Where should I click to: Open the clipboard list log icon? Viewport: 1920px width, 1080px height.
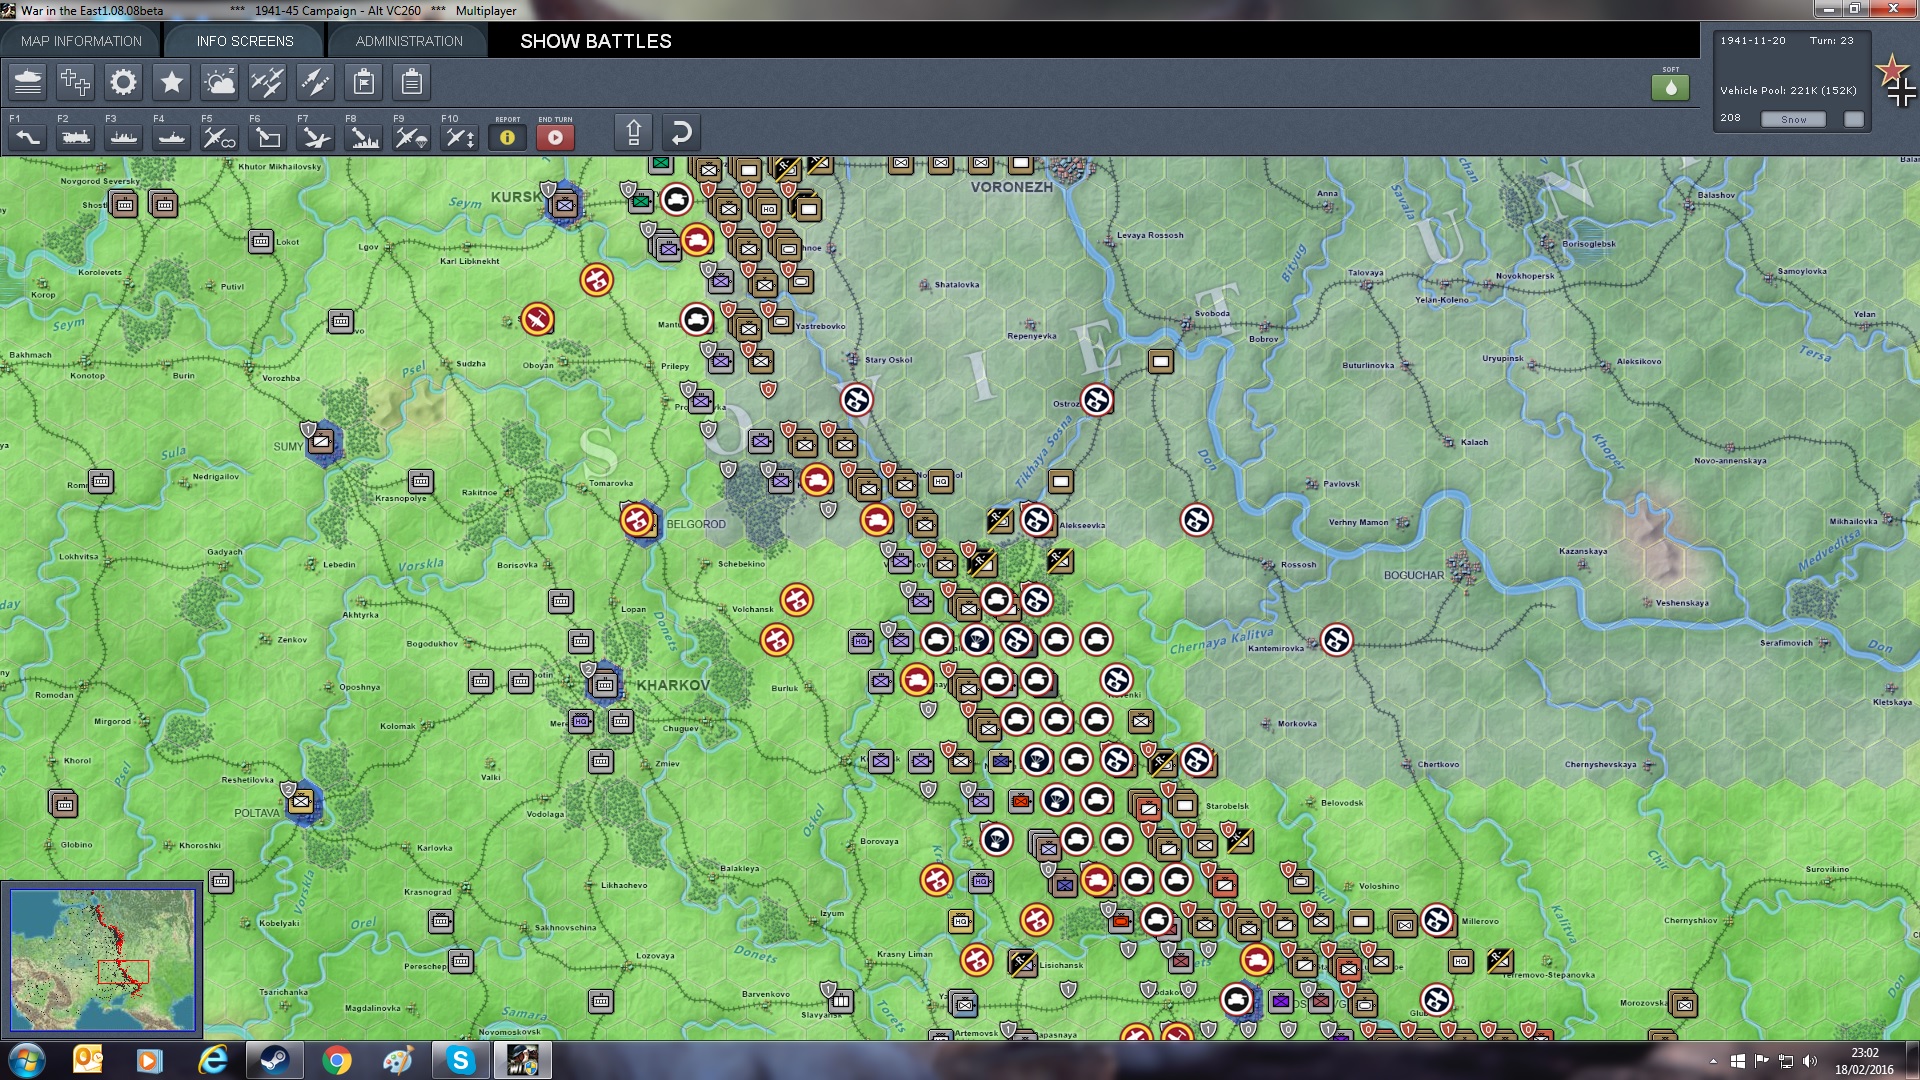tap(411, 82)
